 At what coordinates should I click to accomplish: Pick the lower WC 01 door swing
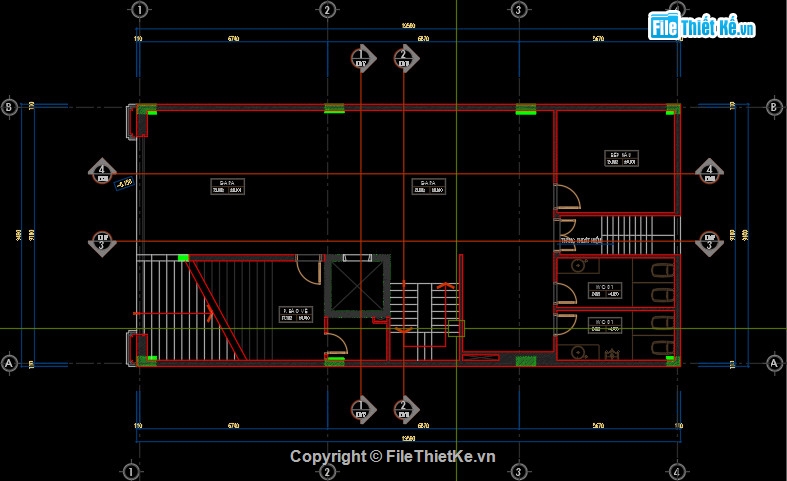click(566, 324)
